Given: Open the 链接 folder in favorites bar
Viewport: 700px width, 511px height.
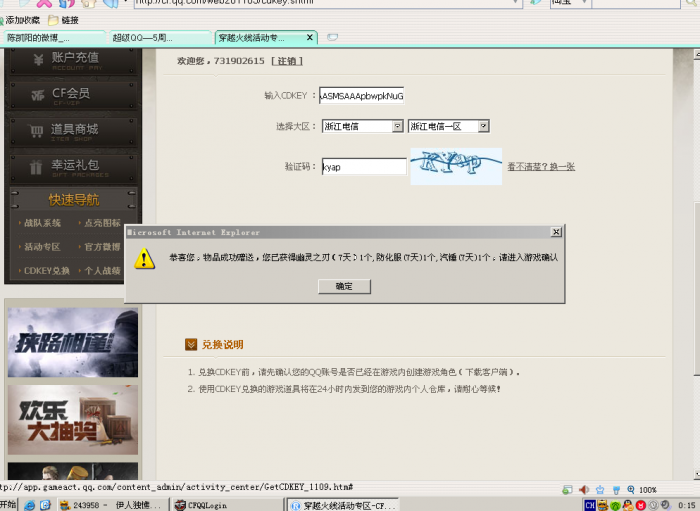Looking at the screenshot, I should [63, 20].
